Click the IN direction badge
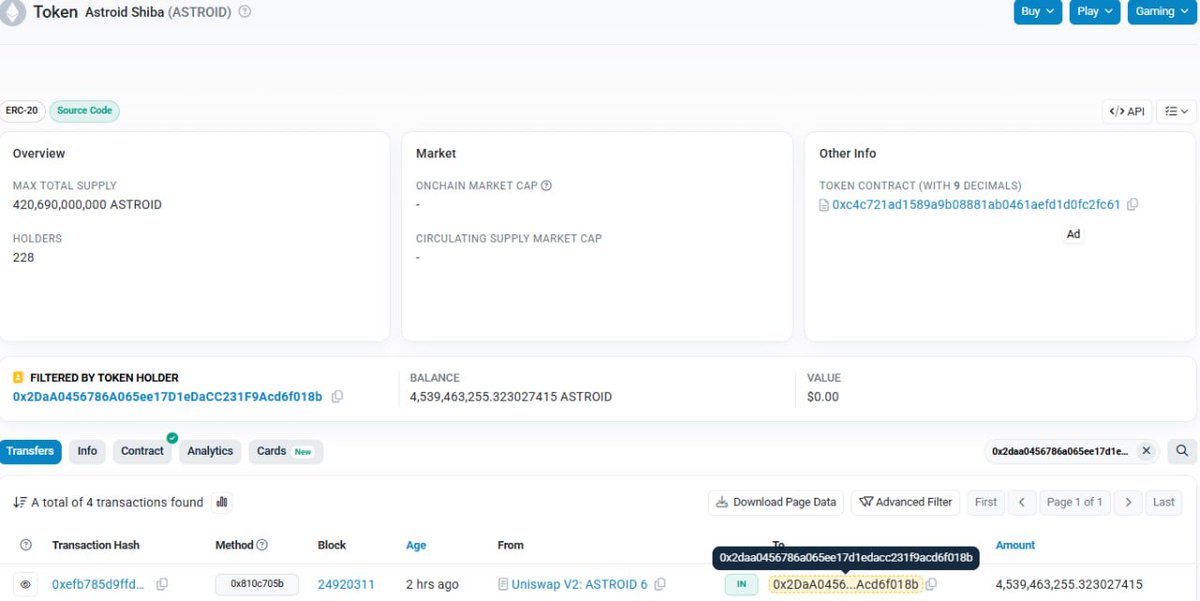 741,584
